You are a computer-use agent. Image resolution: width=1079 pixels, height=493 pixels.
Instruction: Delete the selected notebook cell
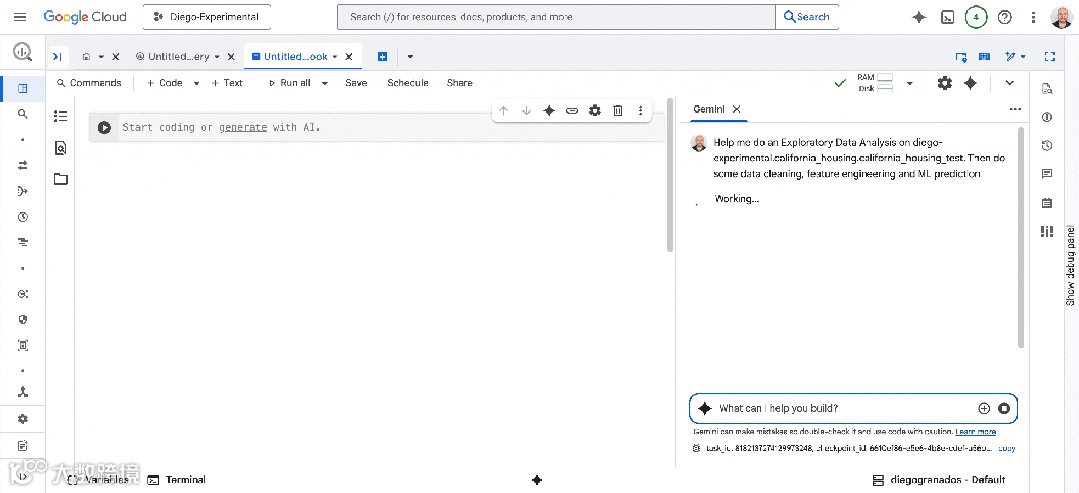618,110
